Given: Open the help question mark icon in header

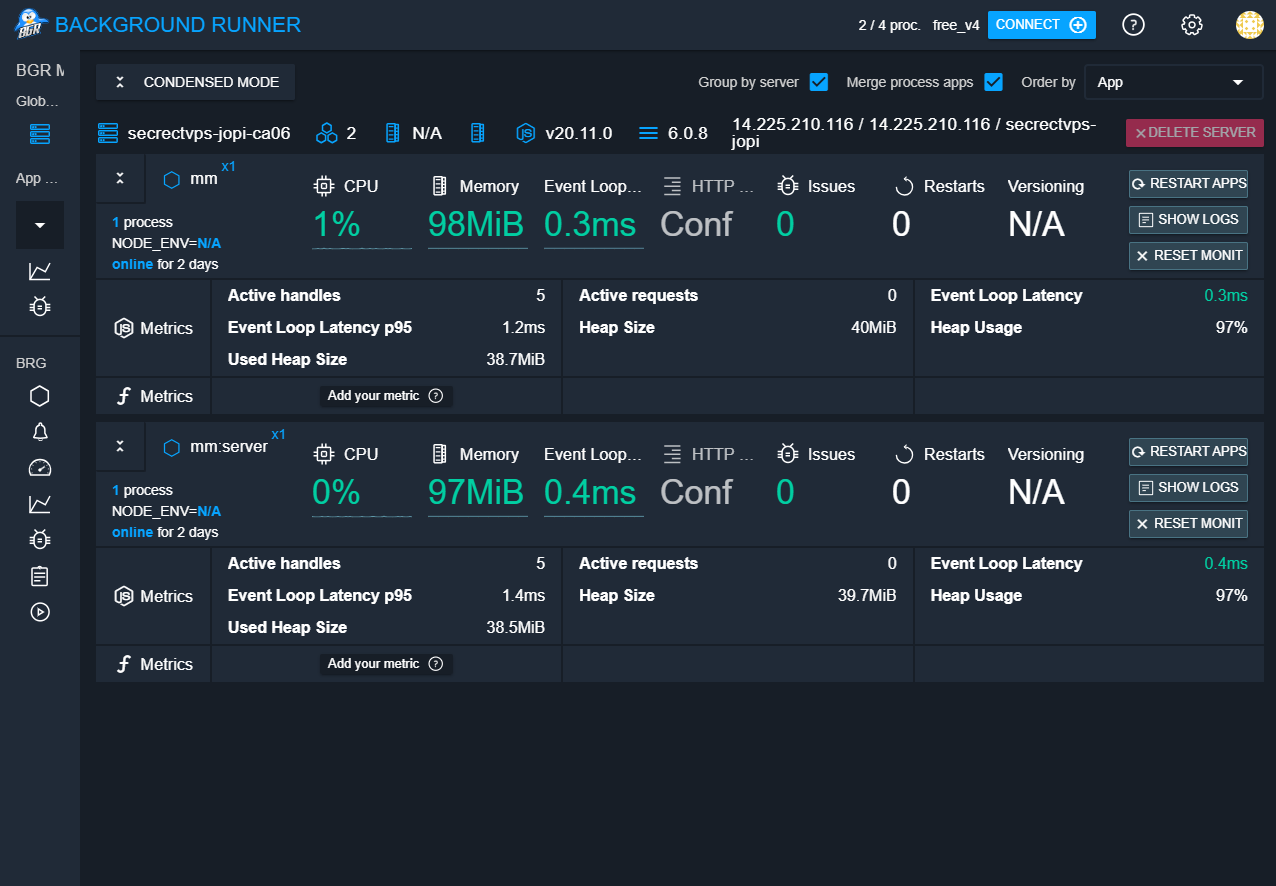Looking at the screenshot, I should tap(1133, 25).
